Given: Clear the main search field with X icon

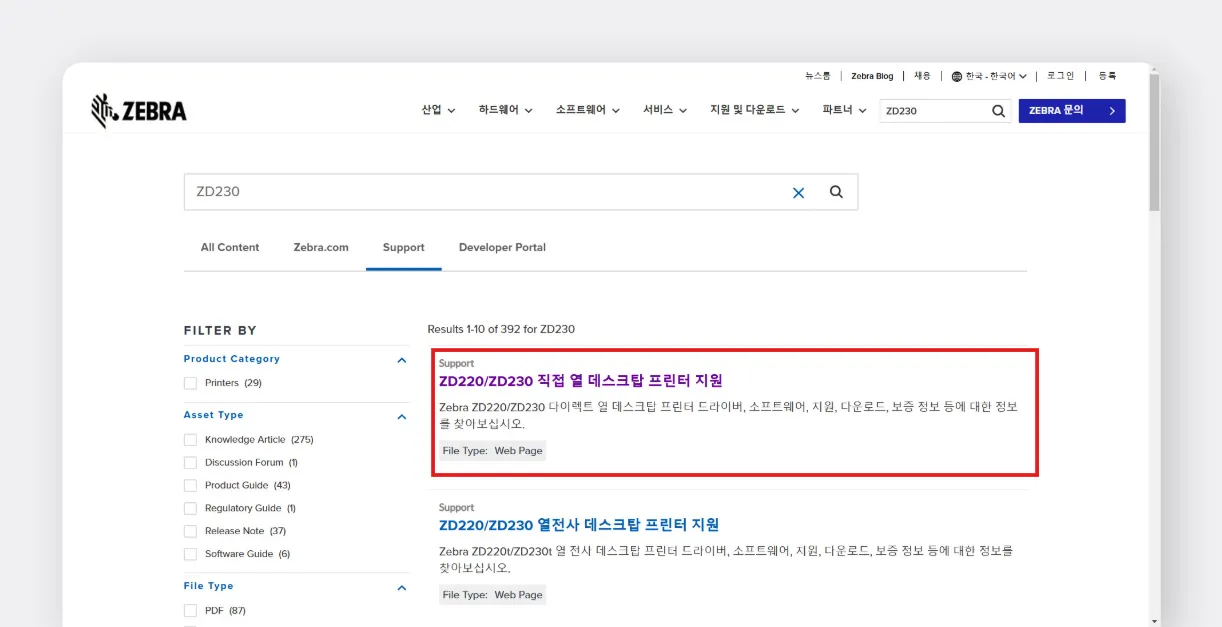Looking at the screenshot, I should (798, 193).
